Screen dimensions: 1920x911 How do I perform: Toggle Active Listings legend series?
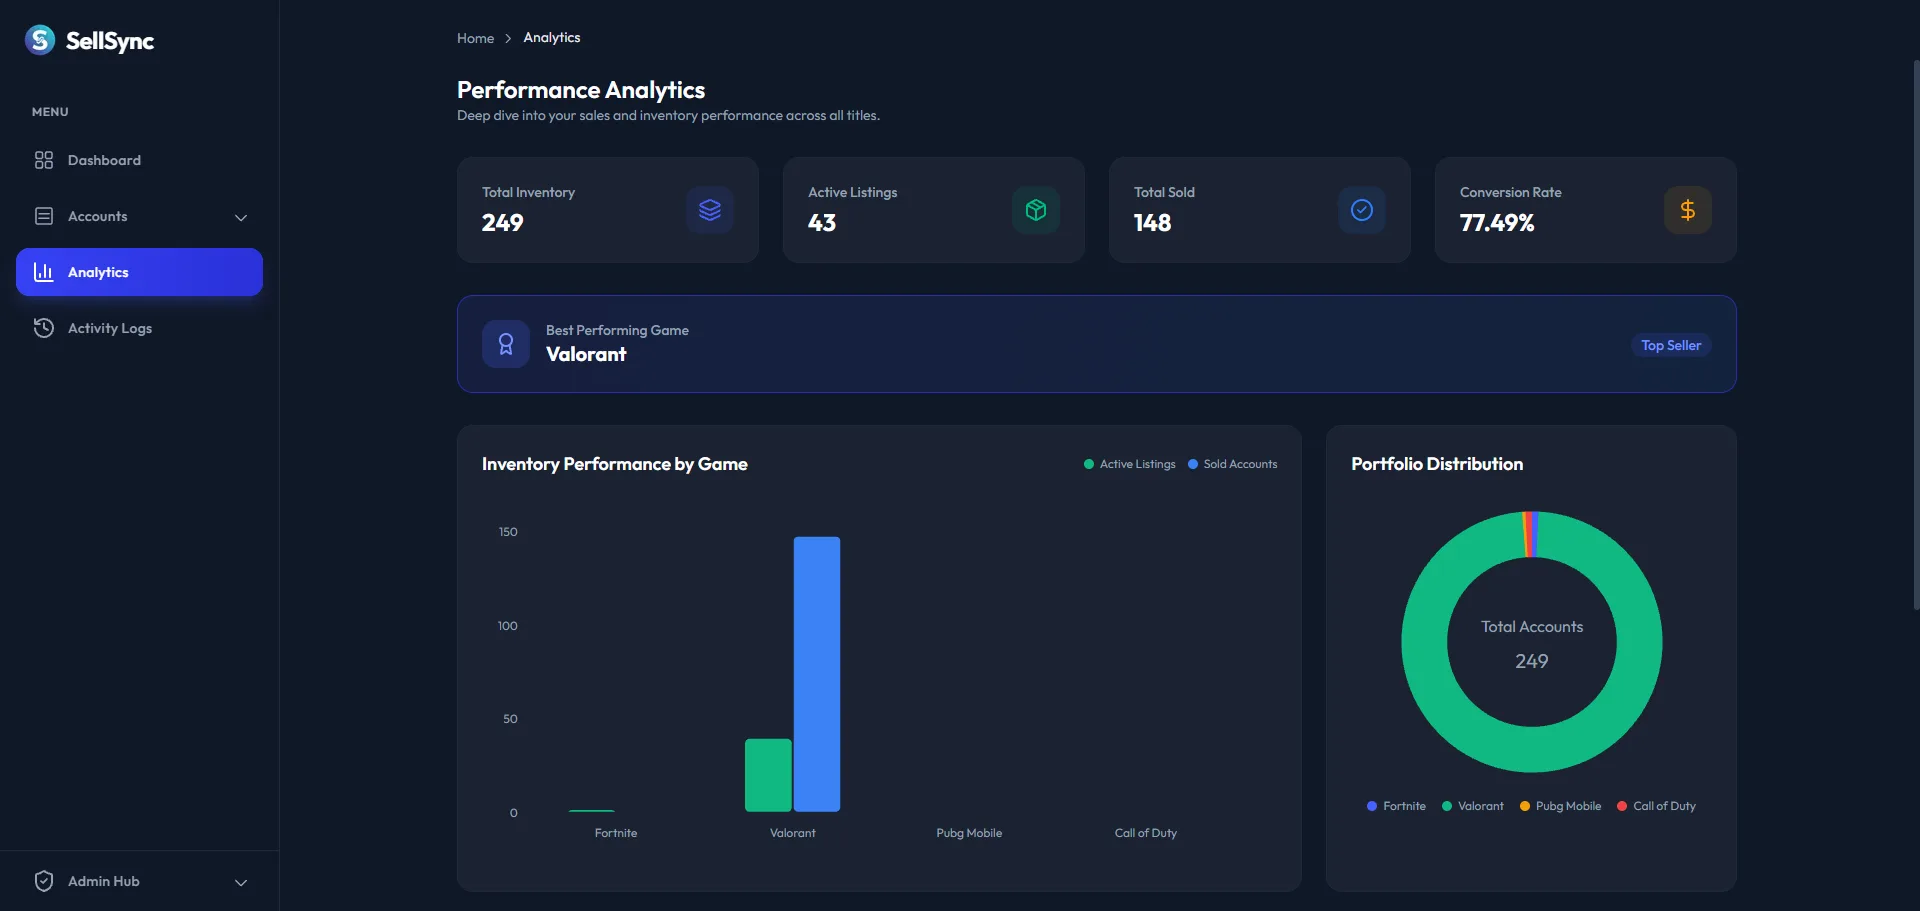[1130, 464]
